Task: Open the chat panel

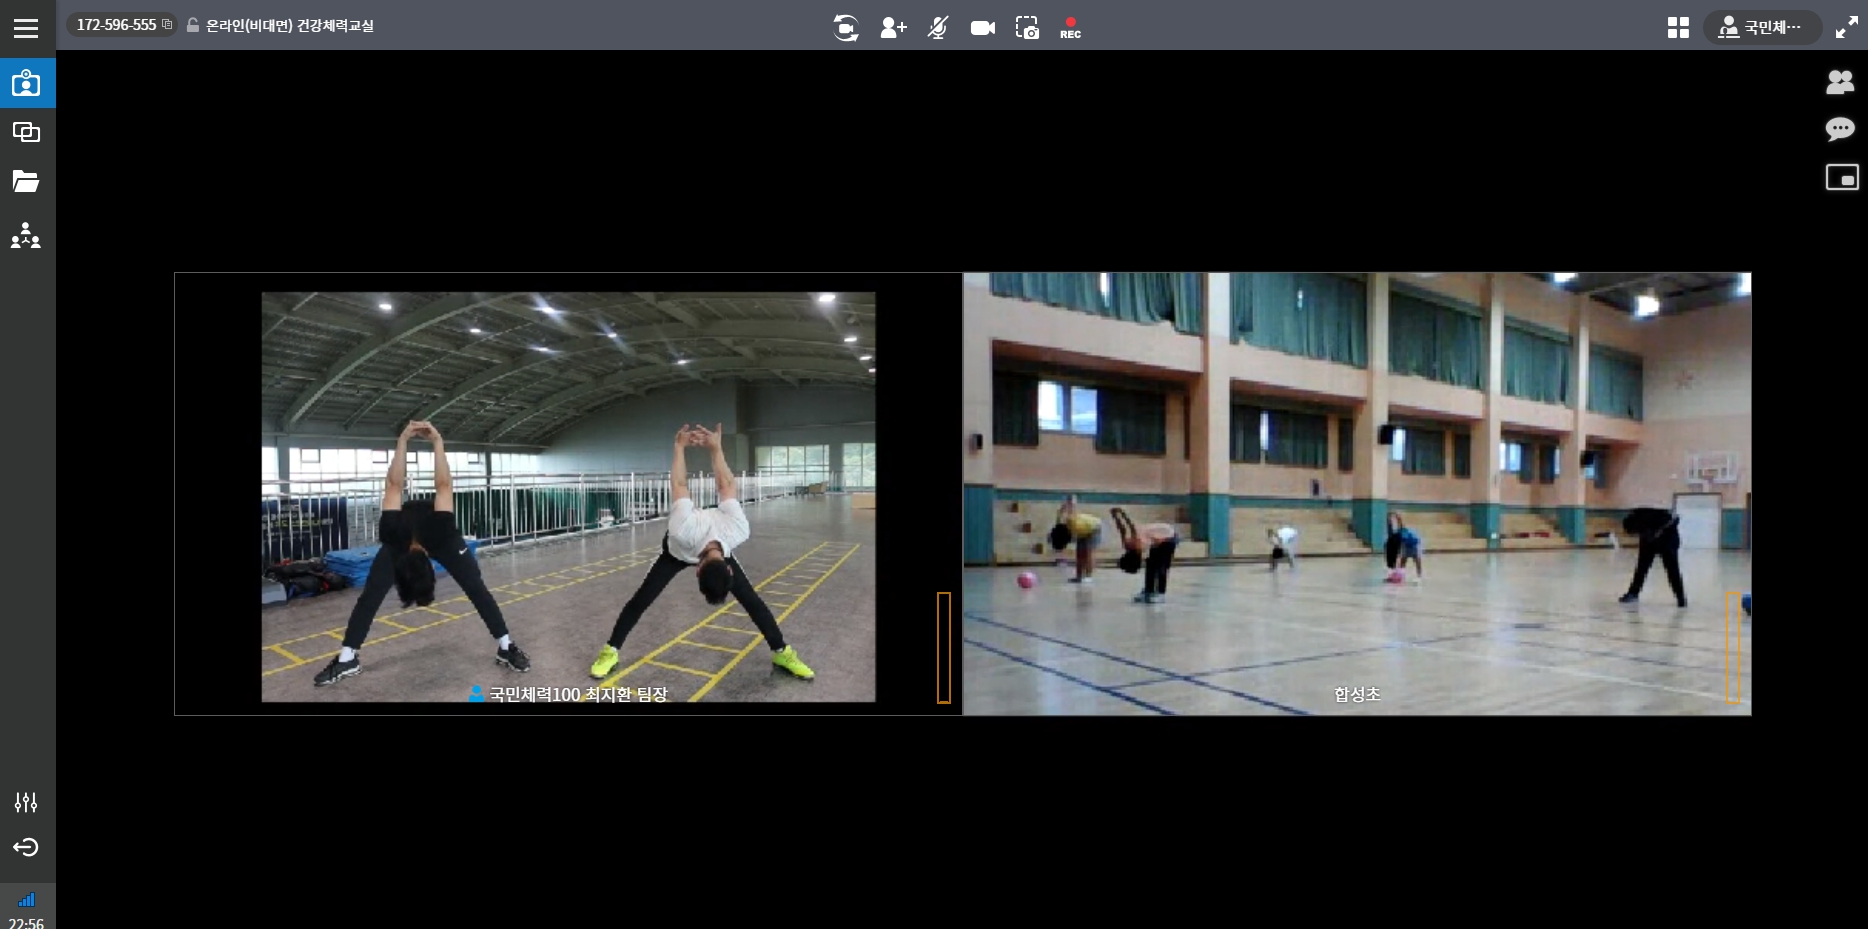Action: pos(1840,129)
